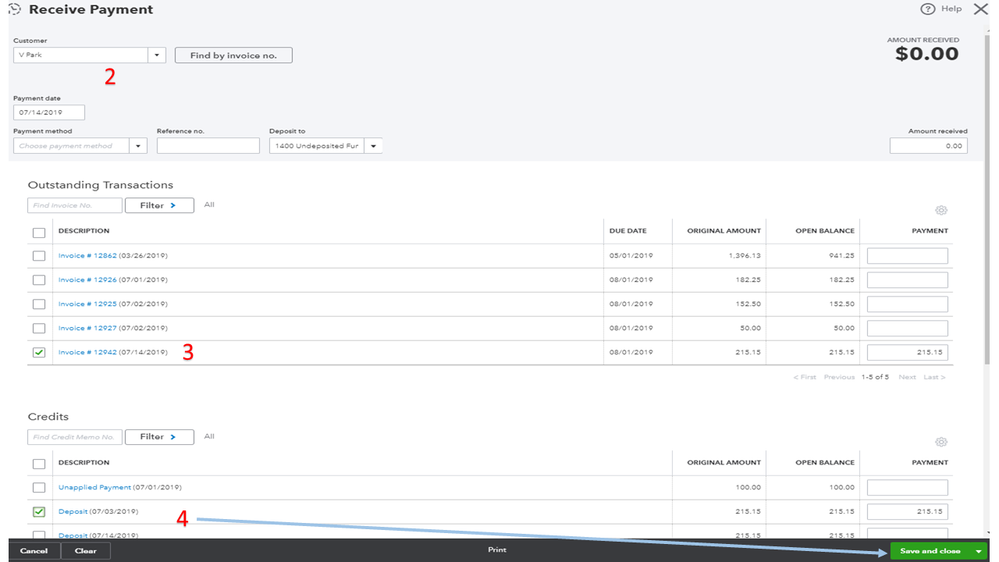Expand the Customer dropdown arrow
The height and width of the screenshot is (562, 999).
(x=157, y=55)
